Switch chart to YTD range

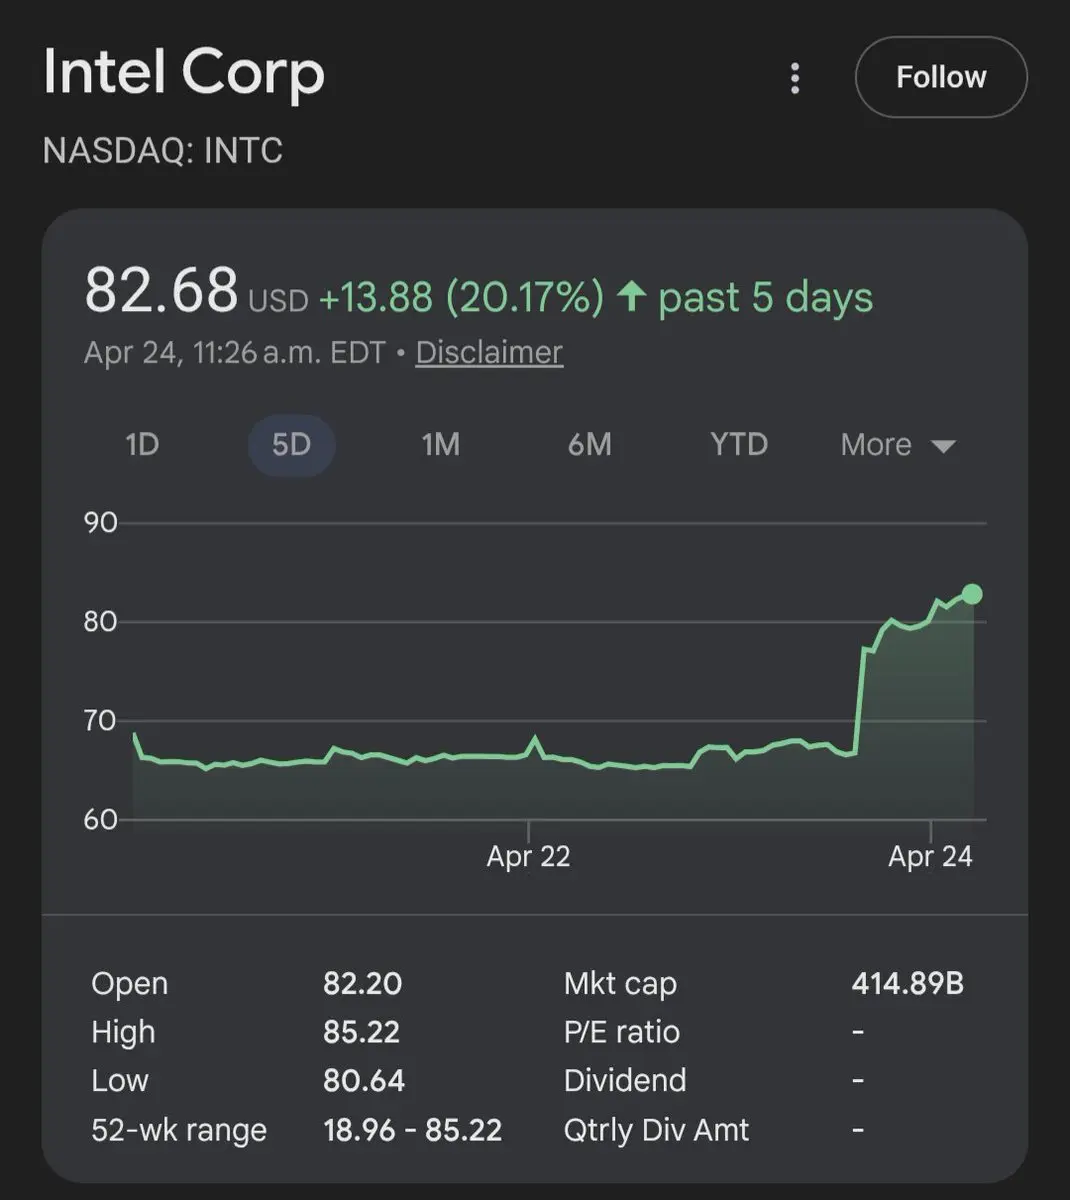[x=738, y=444]
